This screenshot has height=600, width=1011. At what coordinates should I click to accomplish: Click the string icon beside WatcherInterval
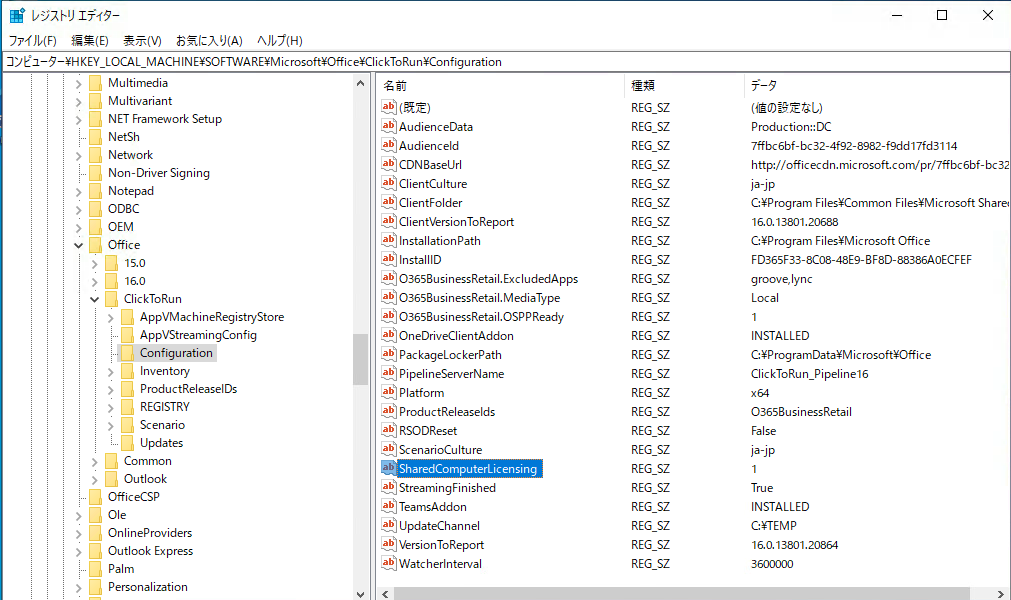pyautogui.click(x=388, y=563)
